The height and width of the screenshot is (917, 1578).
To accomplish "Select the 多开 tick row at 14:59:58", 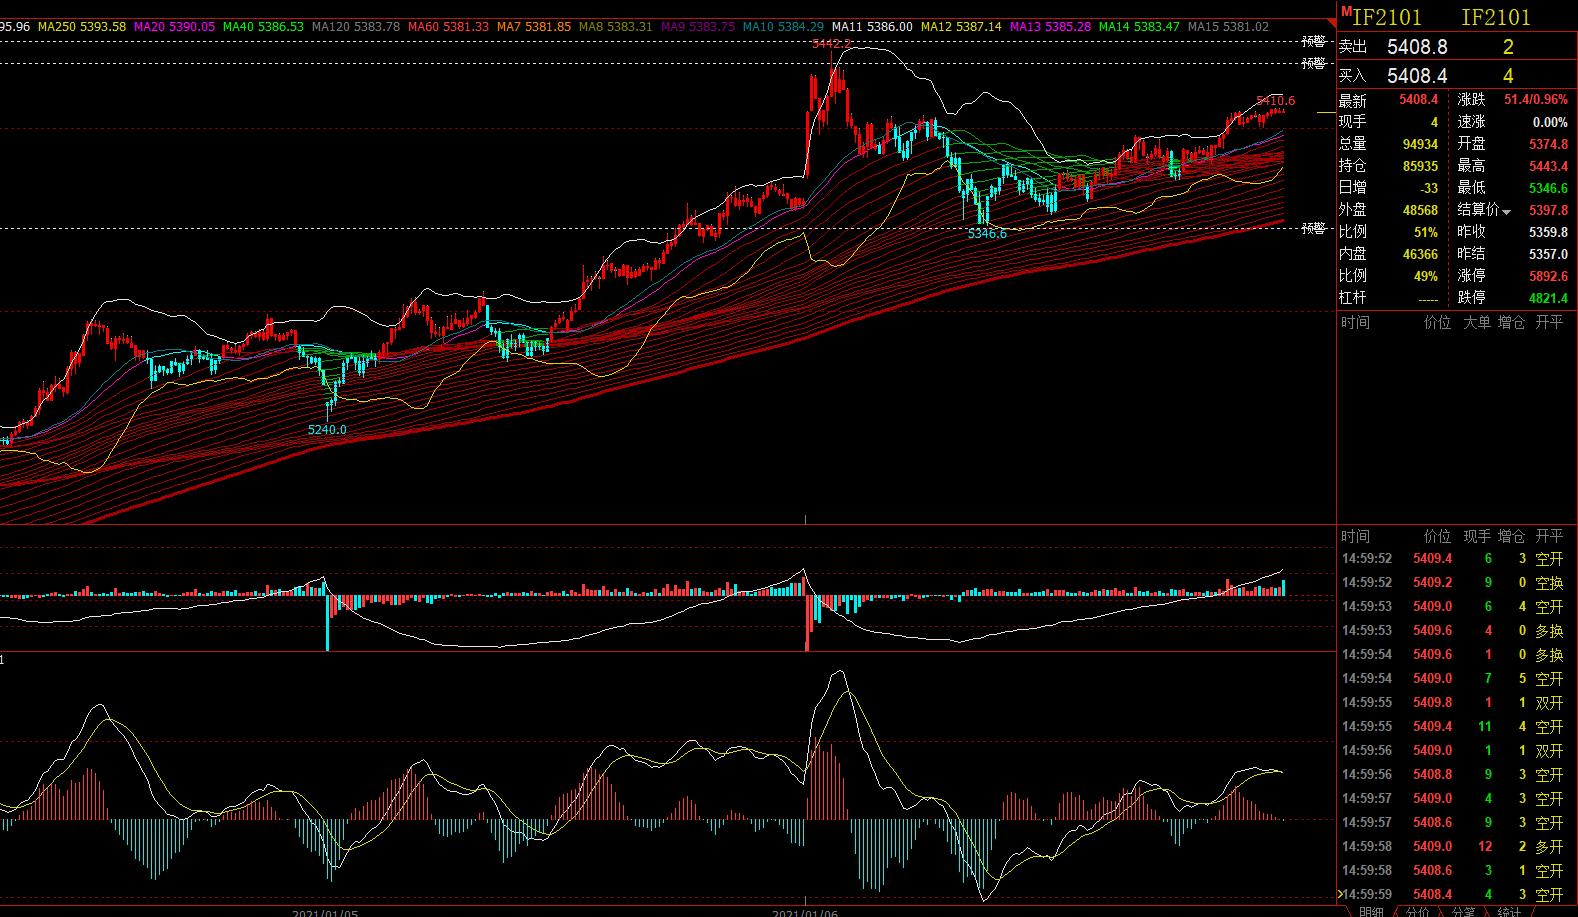I will point(1457,846).
